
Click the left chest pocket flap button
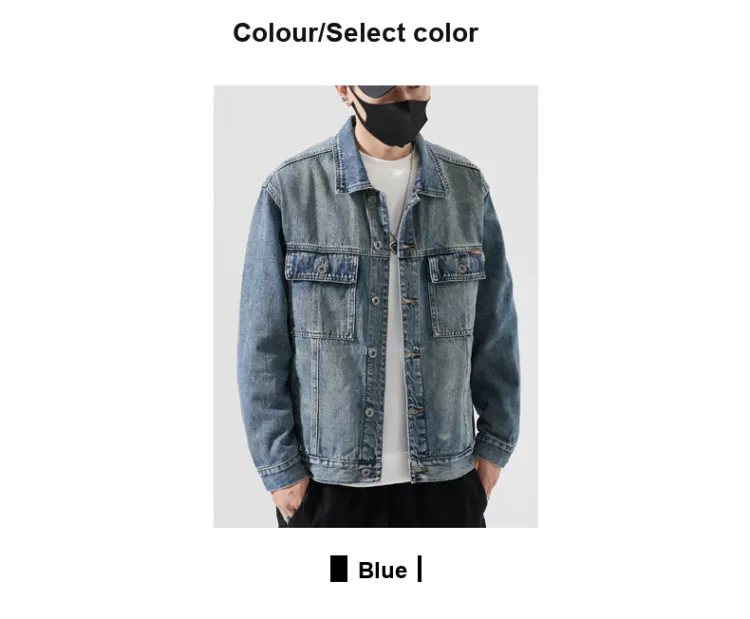point(323,268)
